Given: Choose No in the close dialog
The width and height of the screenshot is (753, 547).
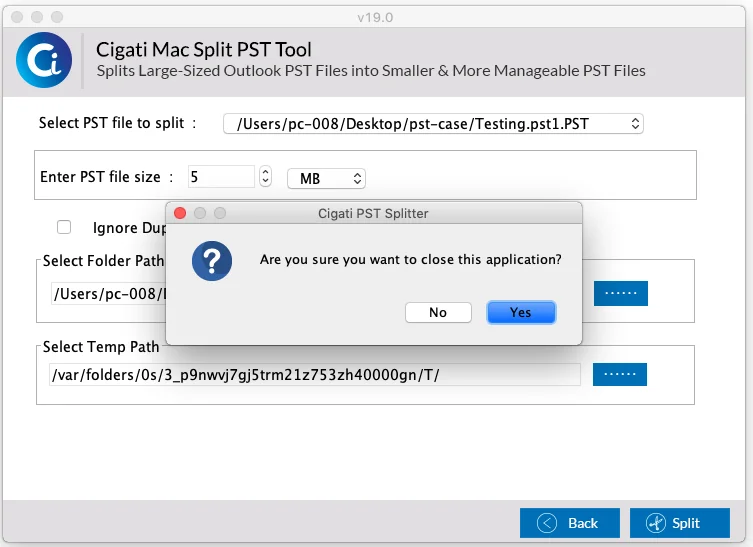Looking at the screenshot, I should point(438,313).
